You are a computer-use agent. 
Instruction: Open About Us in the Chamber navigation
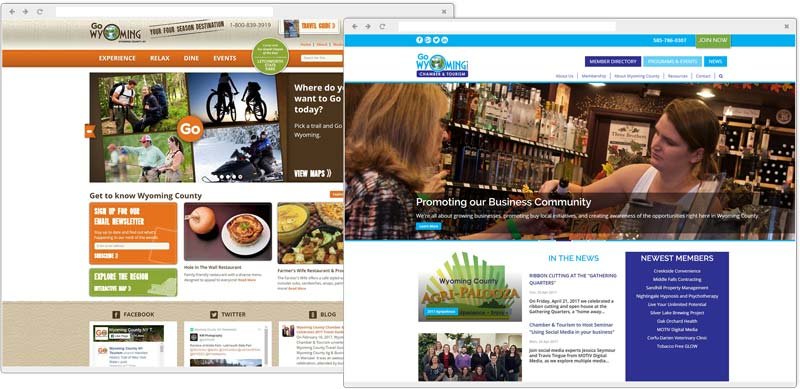click(564, 76)
